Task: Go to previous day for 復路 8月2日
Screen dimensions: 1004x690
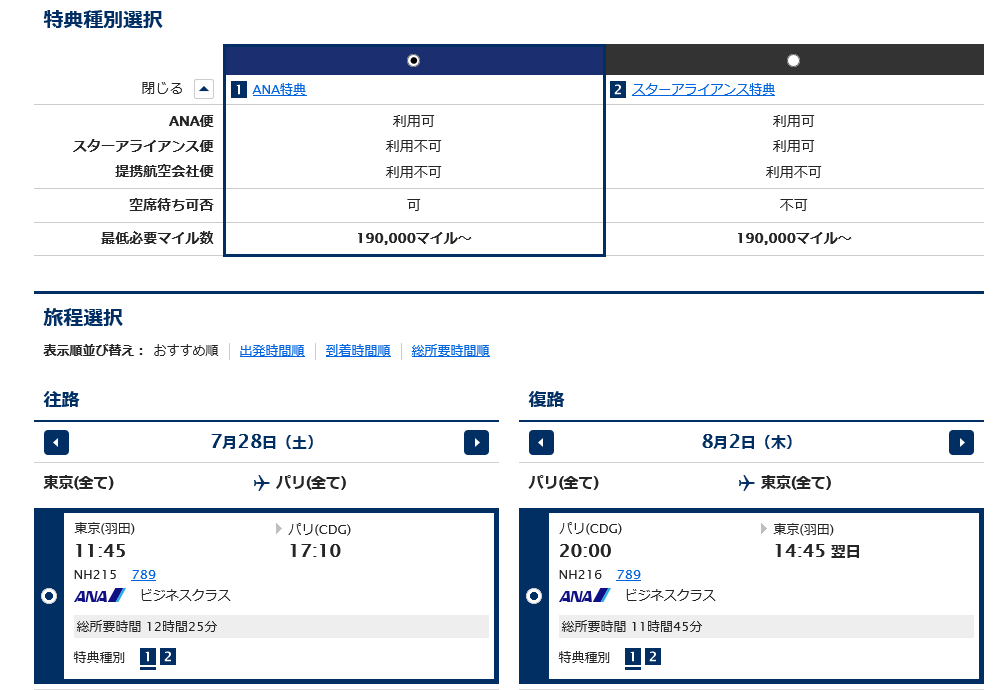Action: (541, 442)
